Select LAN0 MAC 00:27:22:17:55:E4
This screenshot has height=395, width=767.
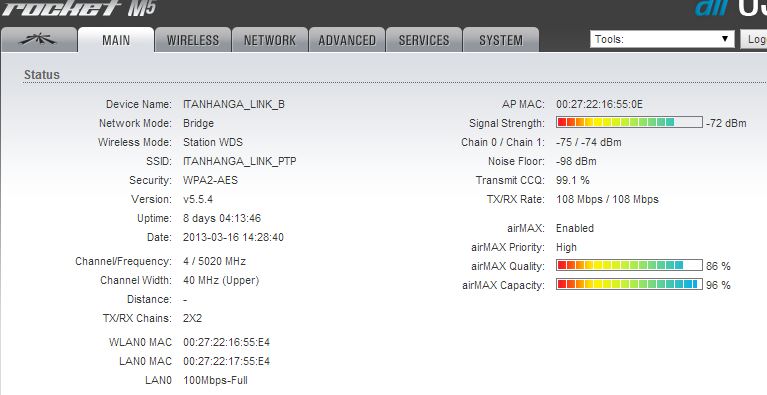point(226,361)
